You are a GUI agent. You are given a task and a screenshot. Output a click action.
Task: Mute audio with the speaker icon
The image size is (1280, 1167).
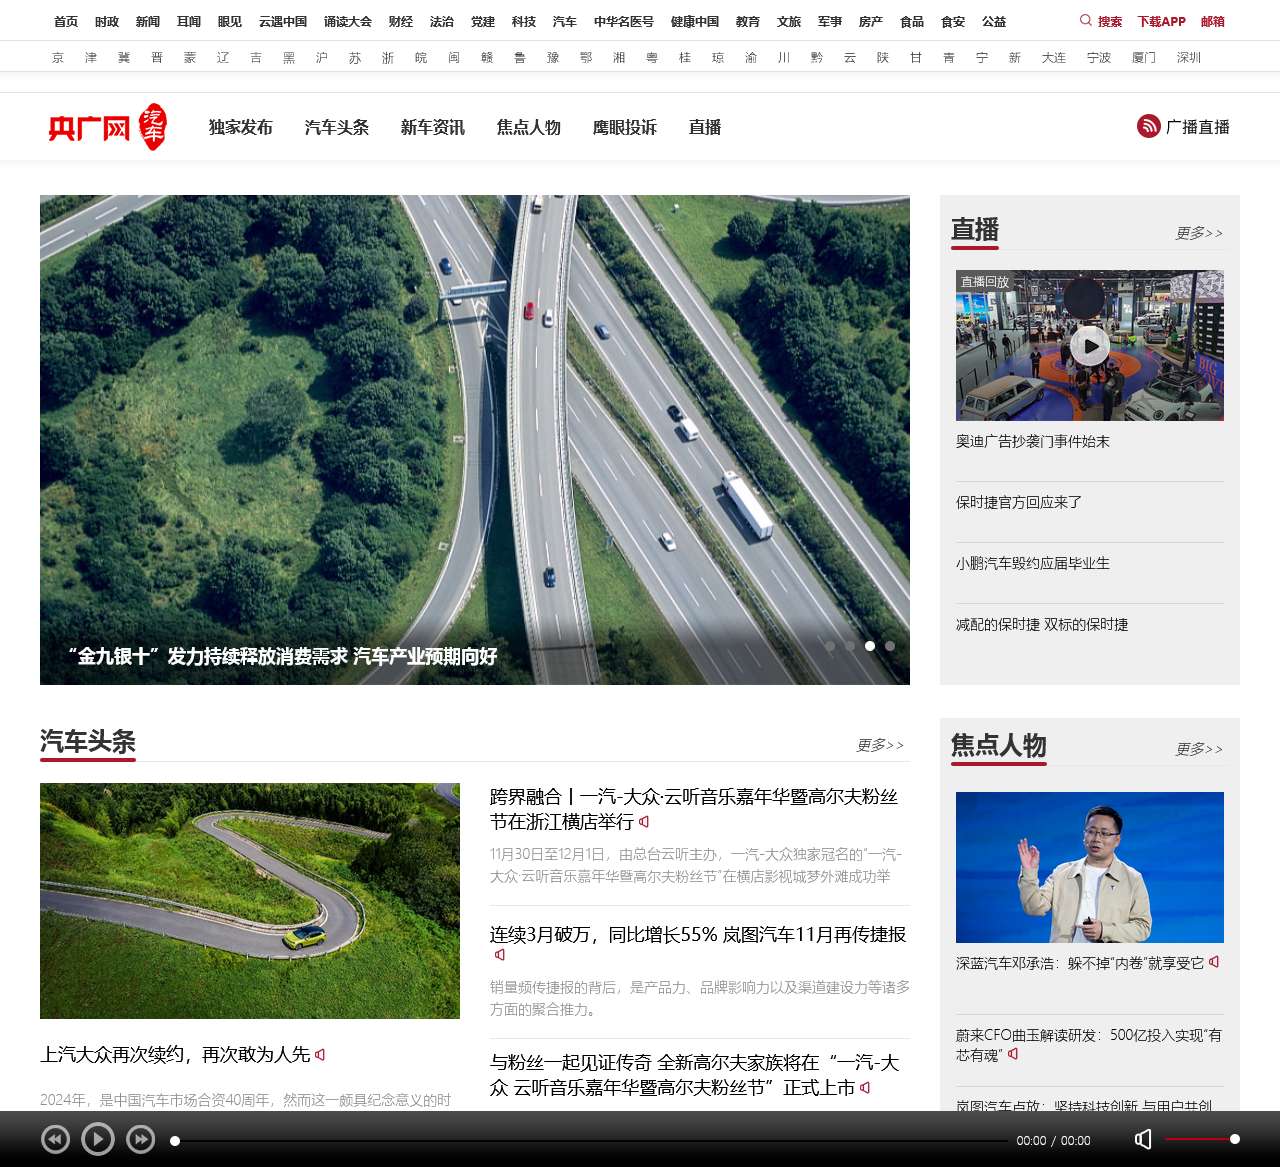tap(1143, 1139)
